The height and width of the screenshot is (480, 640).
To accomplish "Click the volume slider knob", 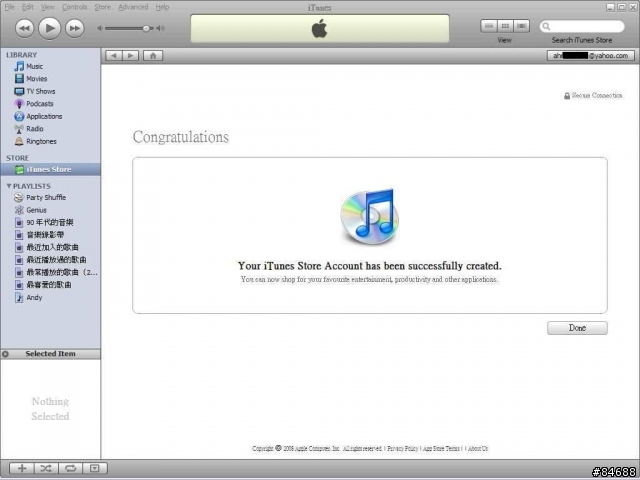I will click(x=146, y=28).
